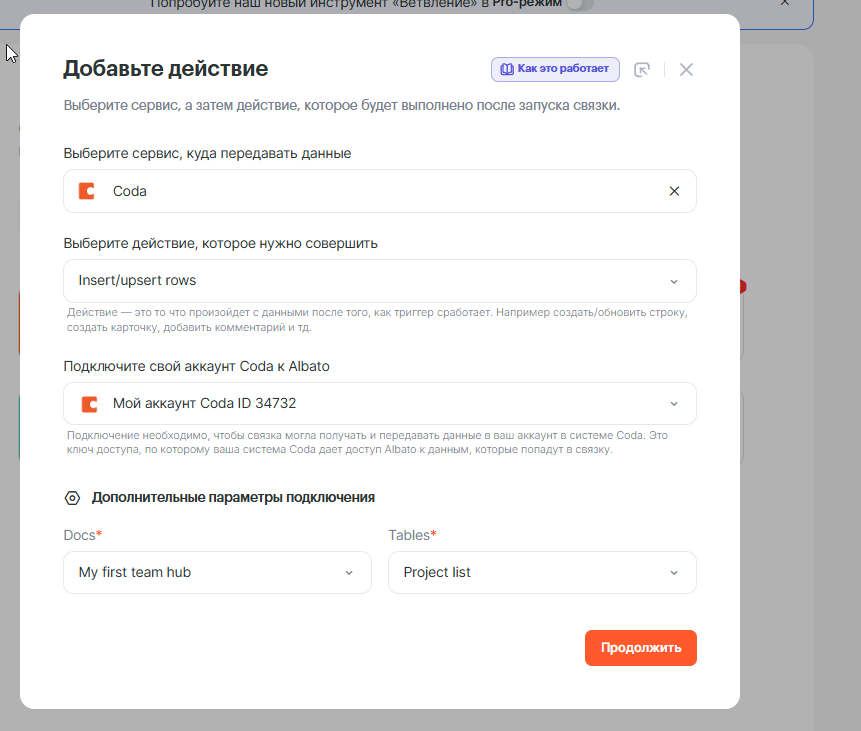861x731 pixels.
Task: Toggle the Pro-режим switch
Action: click(x=579, y=4)
